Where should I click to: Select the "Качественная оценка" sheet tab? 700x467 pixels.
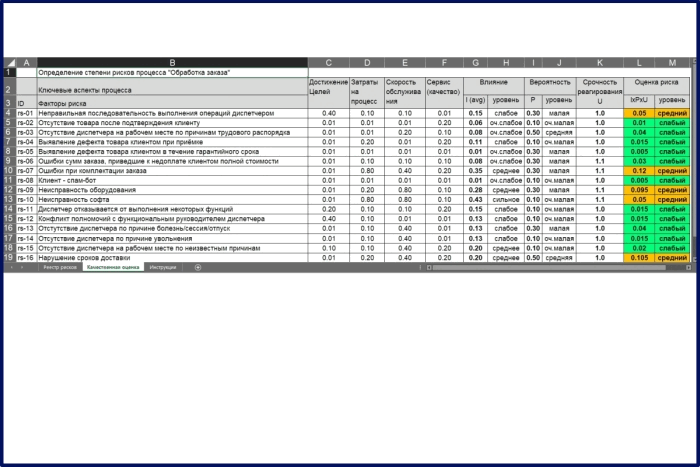click(111, 268)
